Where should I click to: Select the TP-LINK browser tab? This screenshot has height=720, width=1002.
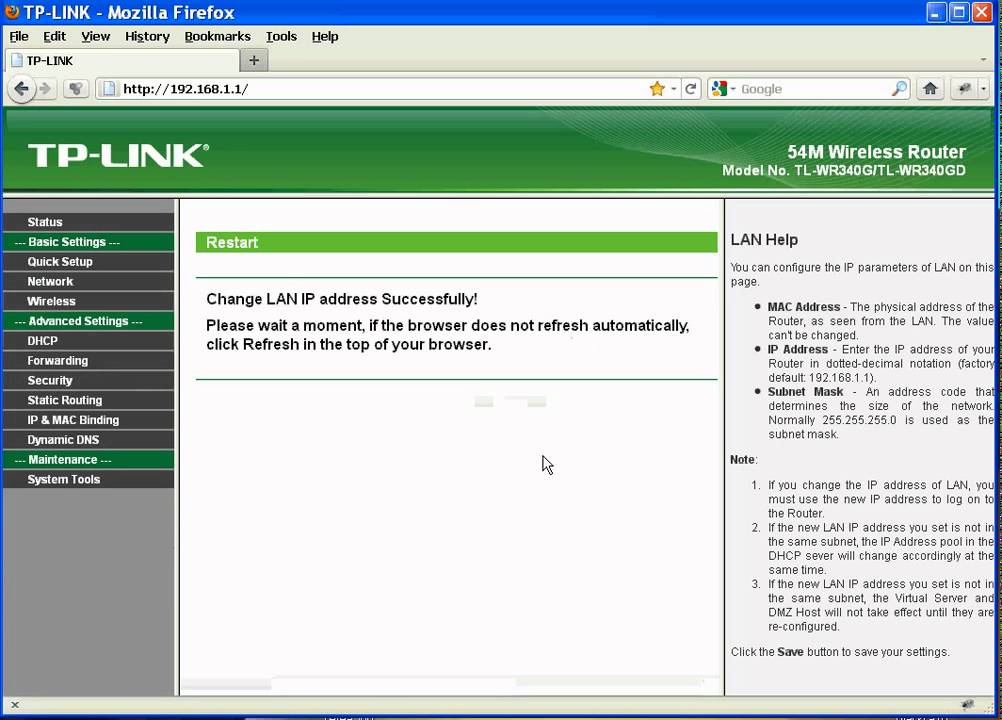click(x=121, y=61)
